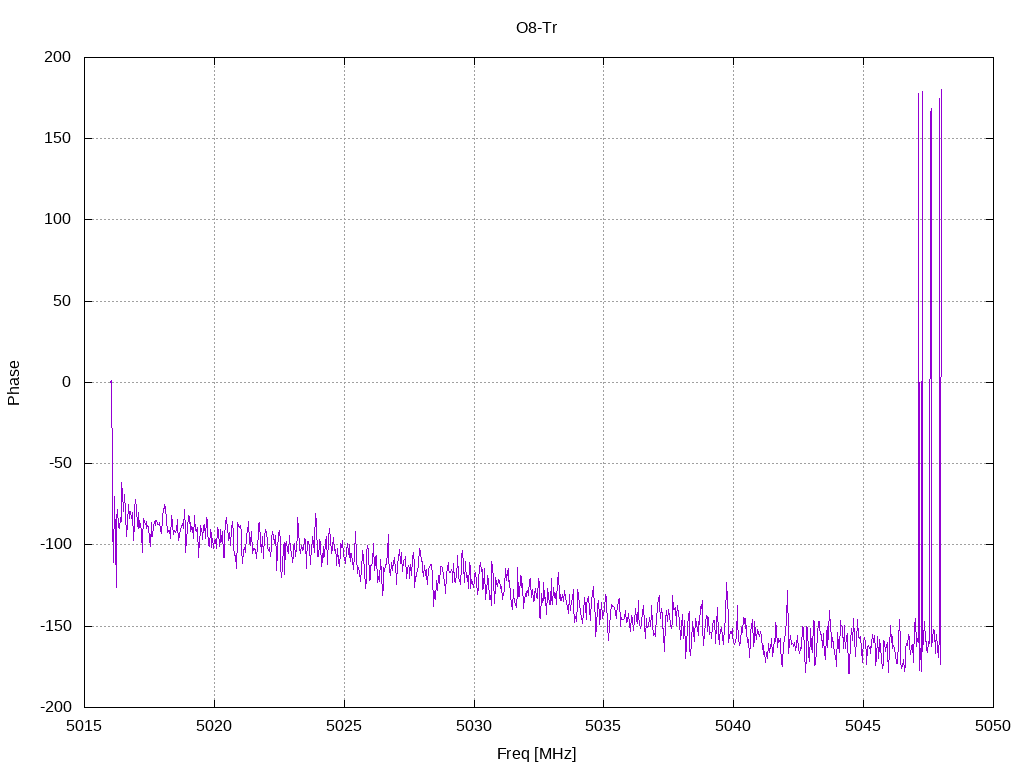
Task: Click the y-axis tick label -100
Action: 56,544
